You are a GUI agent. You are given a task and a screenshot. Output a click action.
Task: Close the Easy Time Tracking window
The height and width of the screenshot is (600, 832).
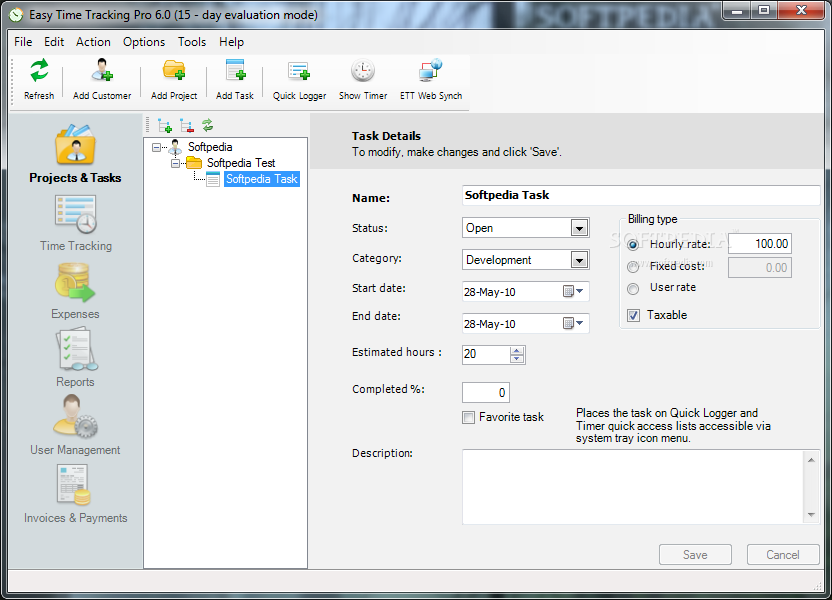(x=802, y=10)
